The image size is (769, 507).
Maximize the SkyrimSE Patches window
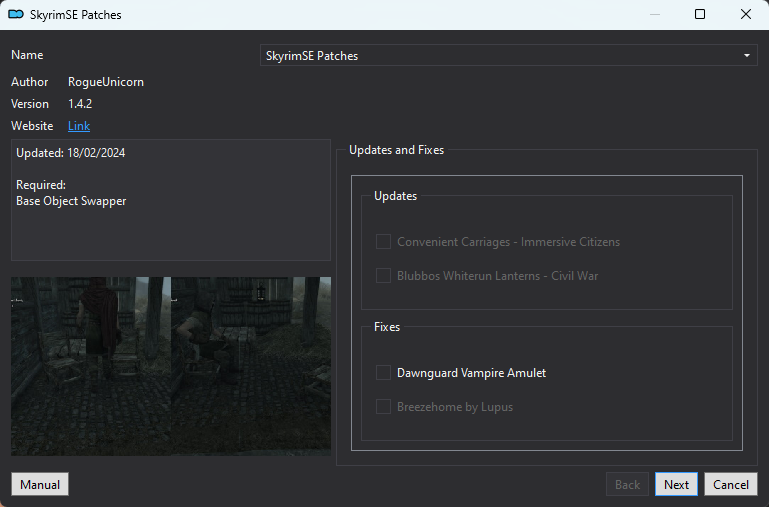coord(700,14)
